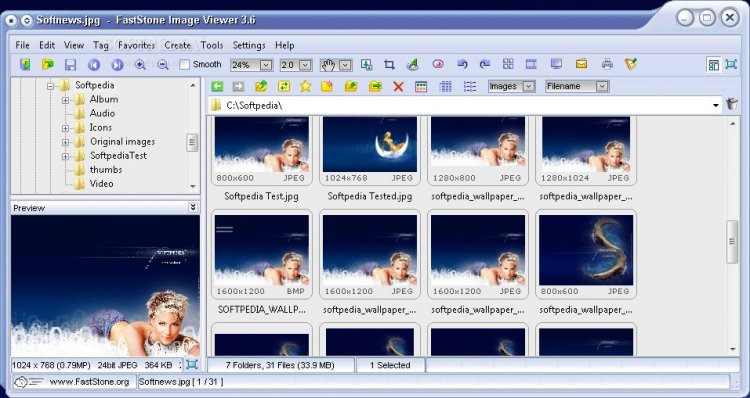750x398 pixels.
Task: Expand the SoftpediaTest folder
Action: [66, 156]
